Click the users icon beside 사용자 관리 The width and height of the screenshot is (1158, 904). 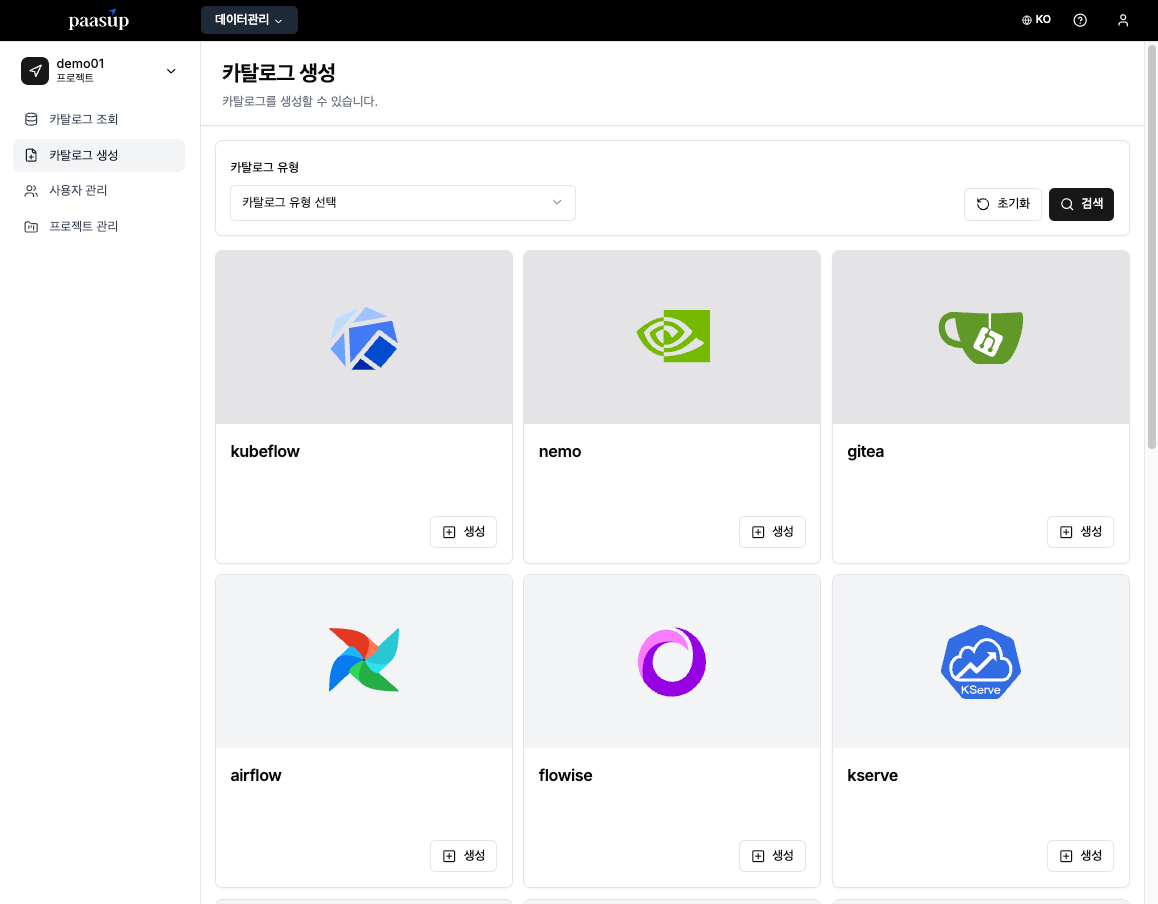[x=31, y=191]
